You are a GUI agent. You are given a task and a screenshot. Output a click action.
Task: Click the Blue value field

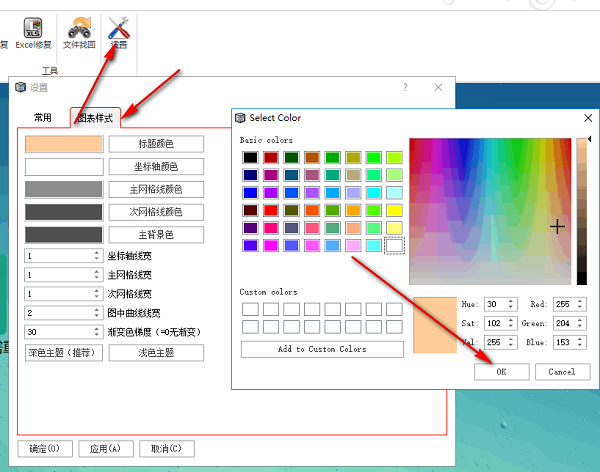click(x=564, y=342)
